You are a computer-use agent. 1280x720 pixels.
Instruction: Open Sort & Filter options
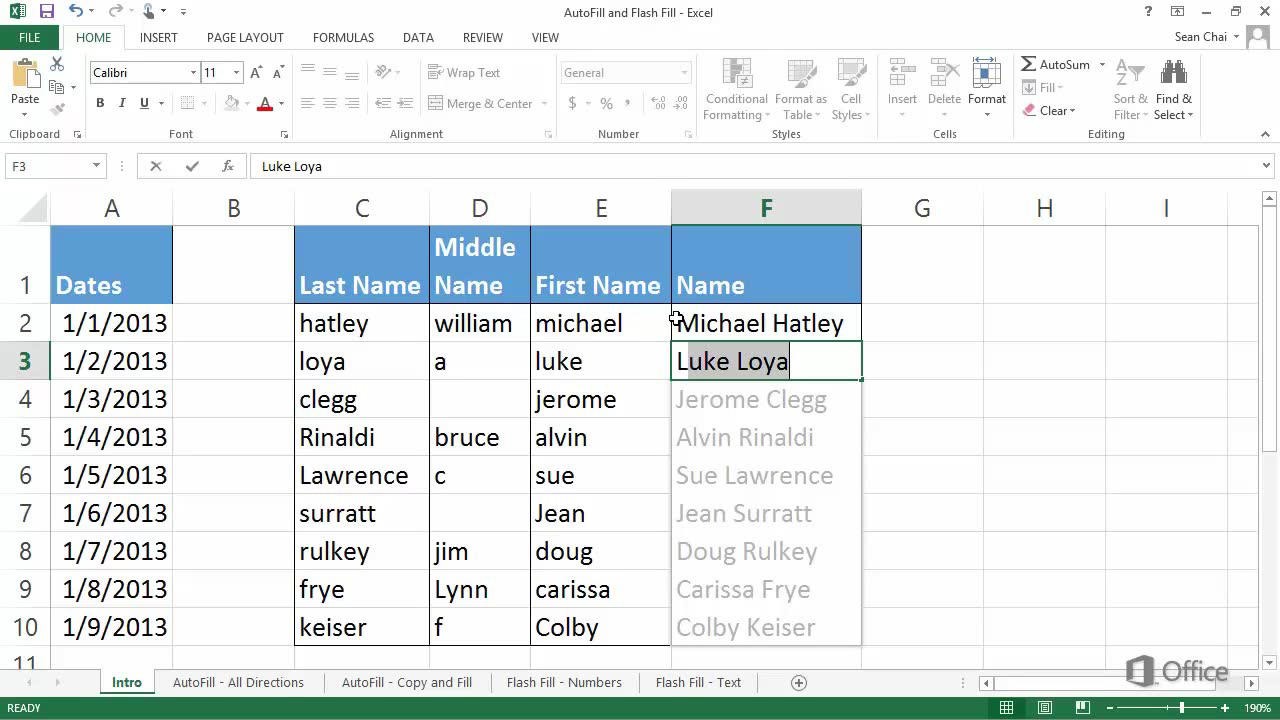pyautogui.click(x=1131, y=90)
